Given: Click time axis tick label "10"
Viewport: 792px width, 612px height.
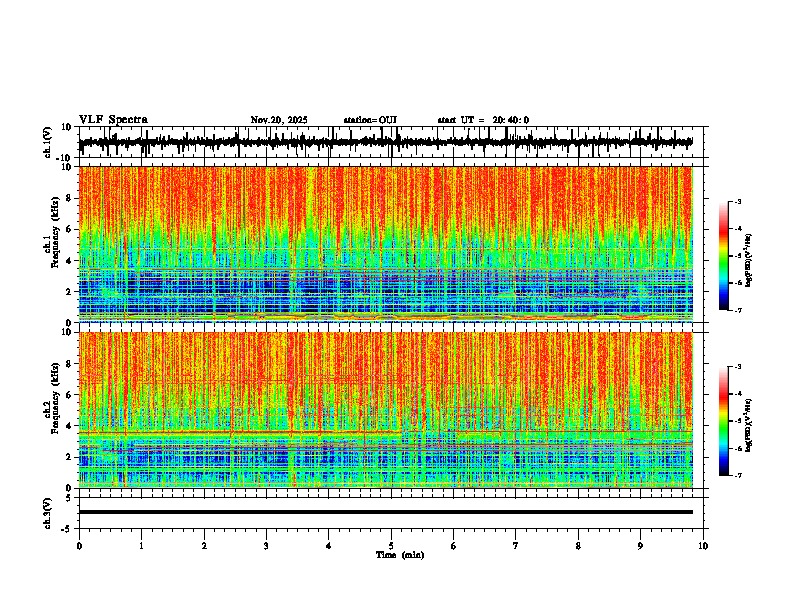Looking at the screenshot, I should tap(703, 546).
